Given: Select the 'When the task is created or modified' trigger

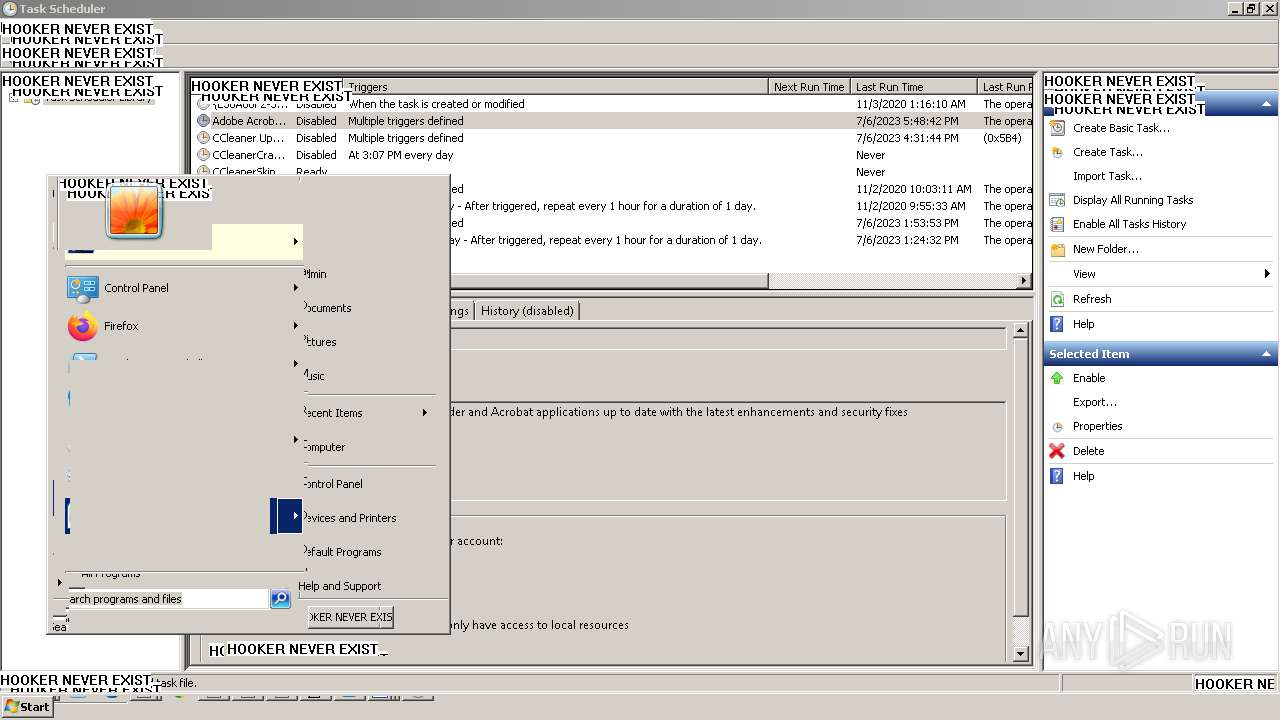Looking at the screenshot, I should tap(436, 104).
